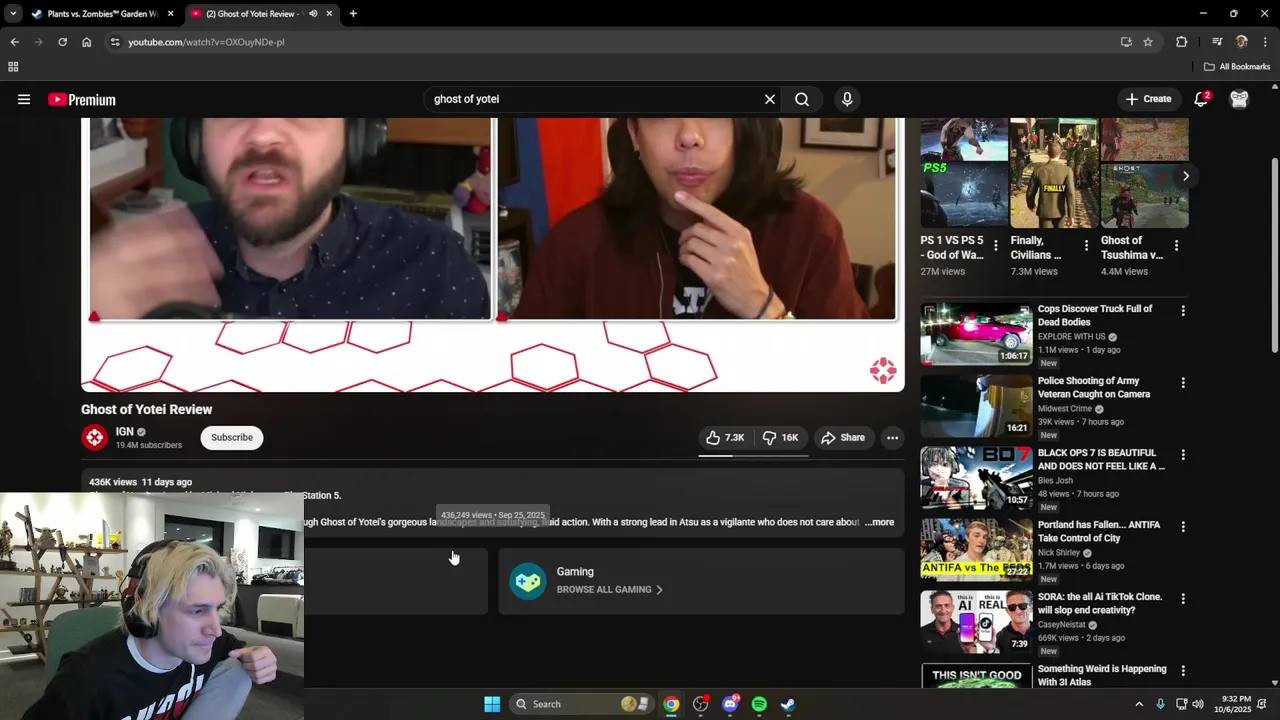Open the Gaming category icon

[528, 581]
